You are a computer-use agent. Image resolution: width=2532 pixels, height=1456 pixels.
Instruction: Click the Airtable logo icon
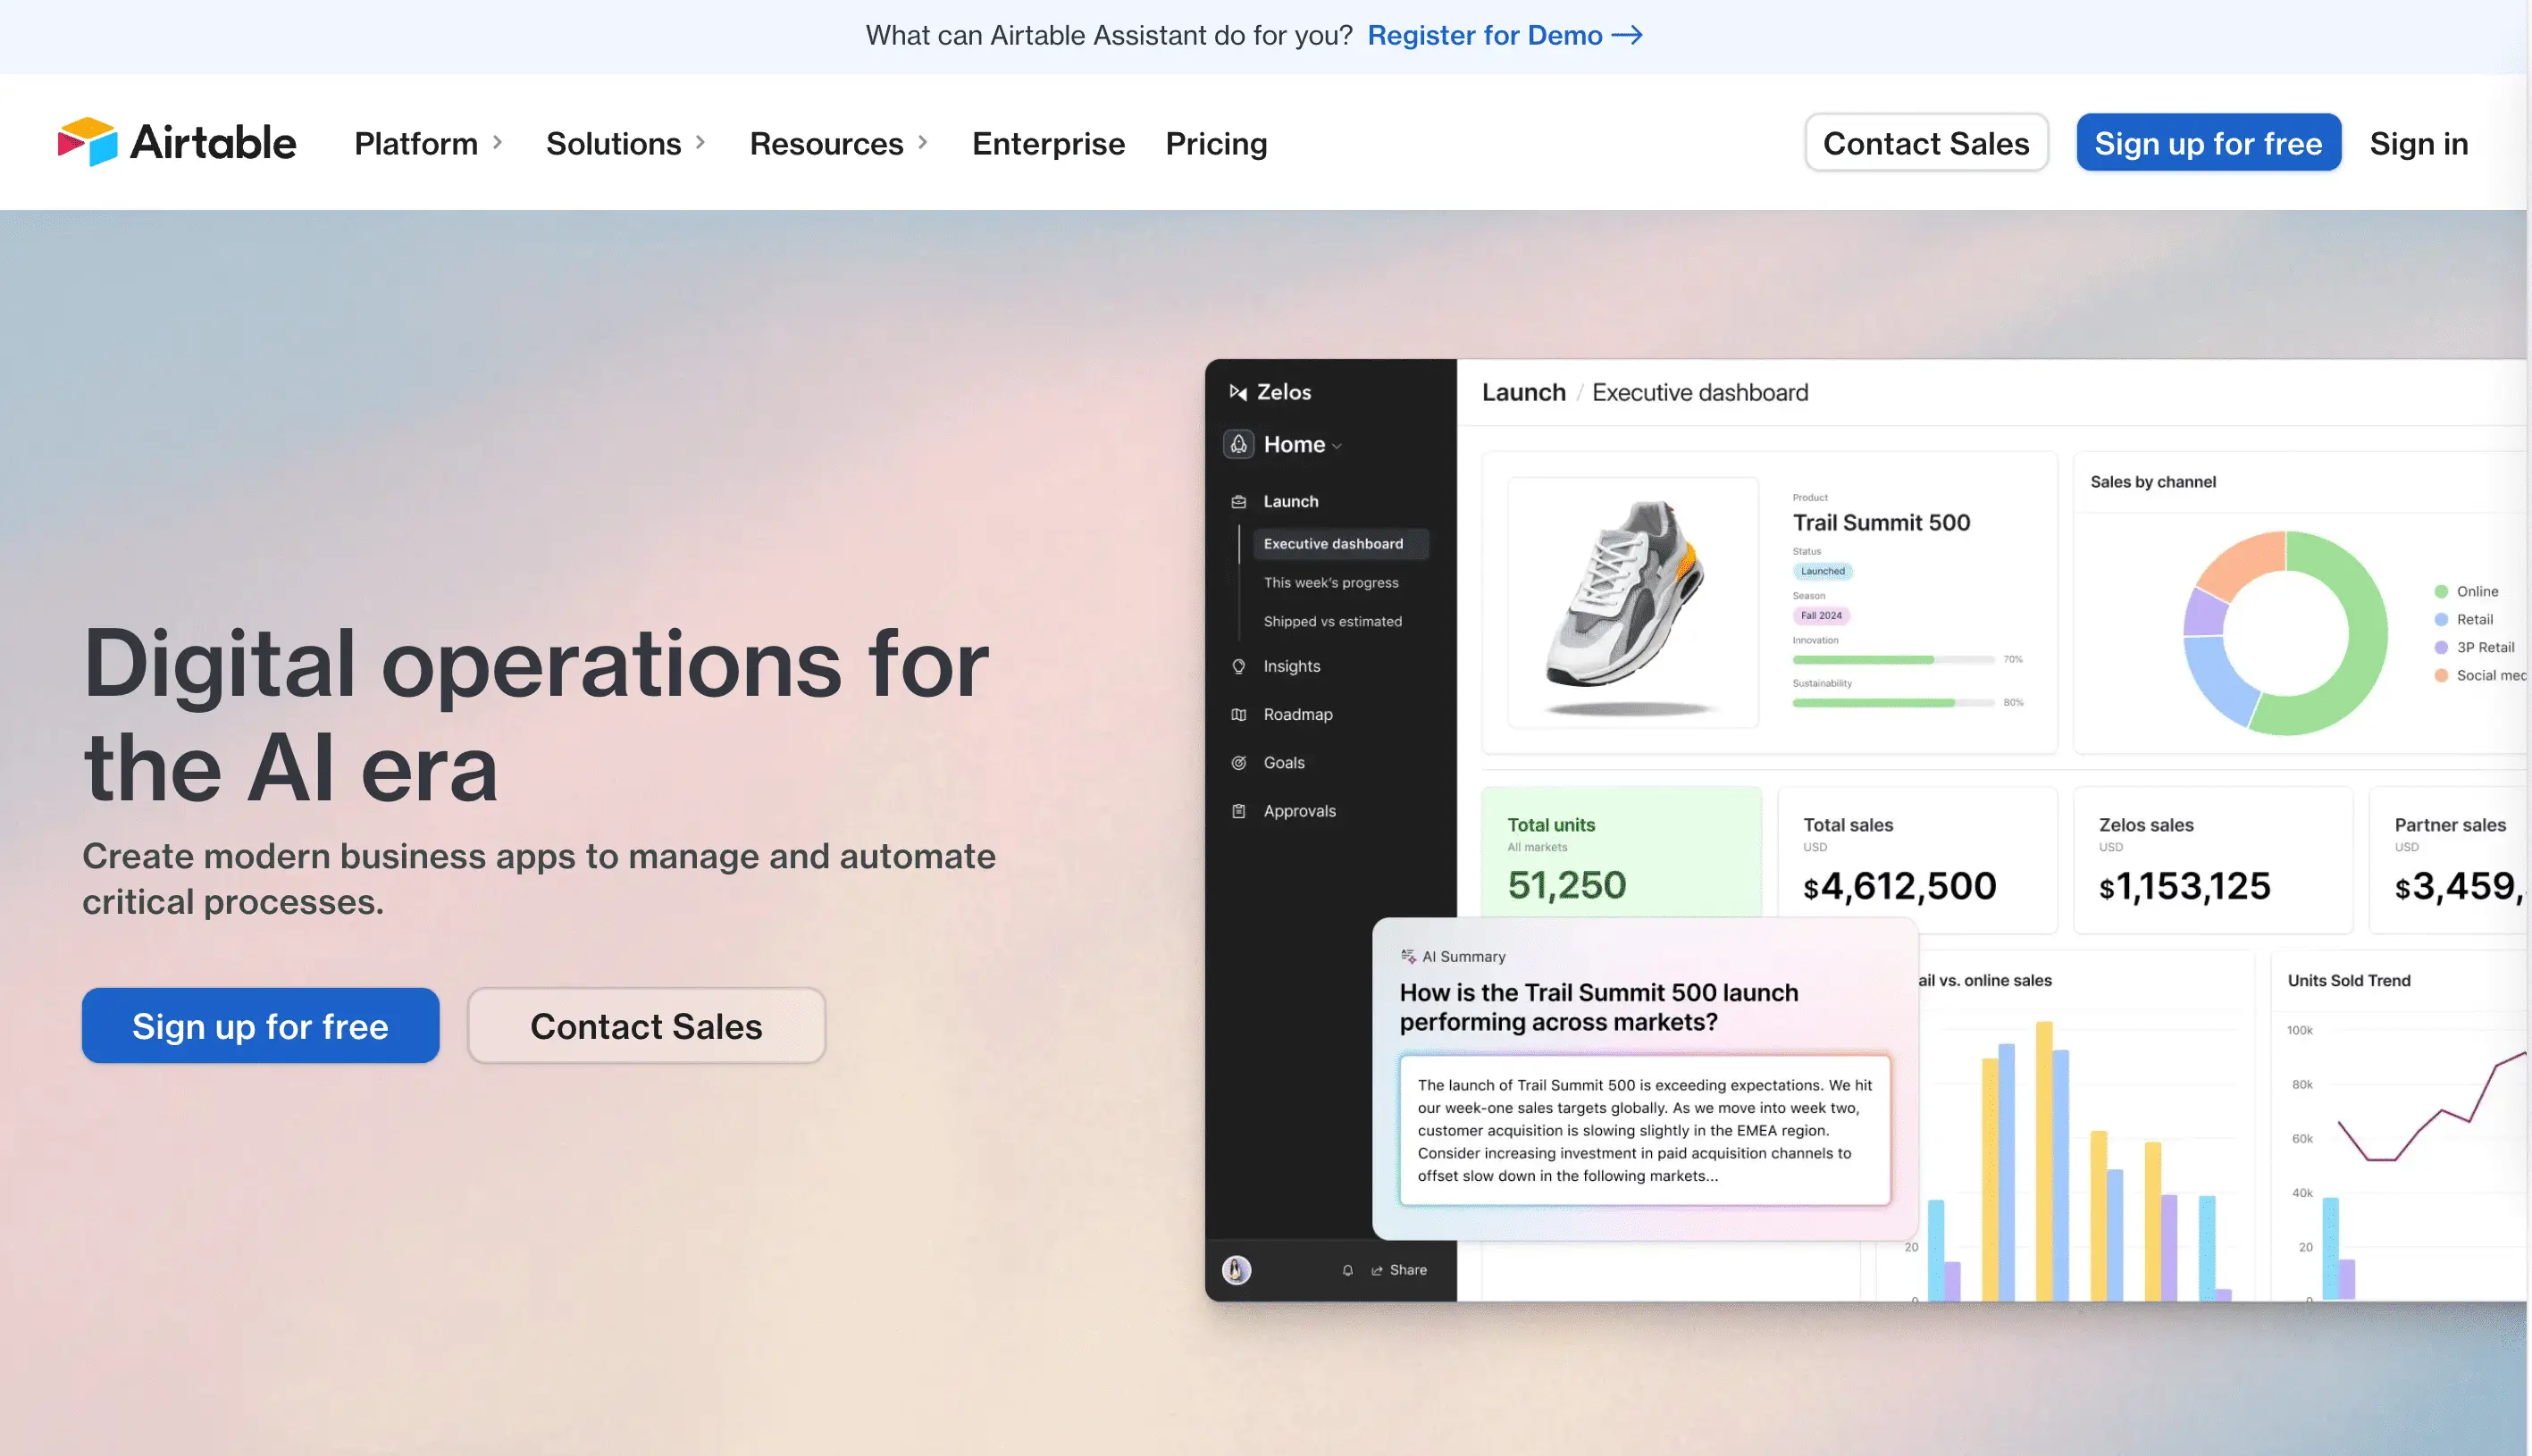tap(87, 142)
